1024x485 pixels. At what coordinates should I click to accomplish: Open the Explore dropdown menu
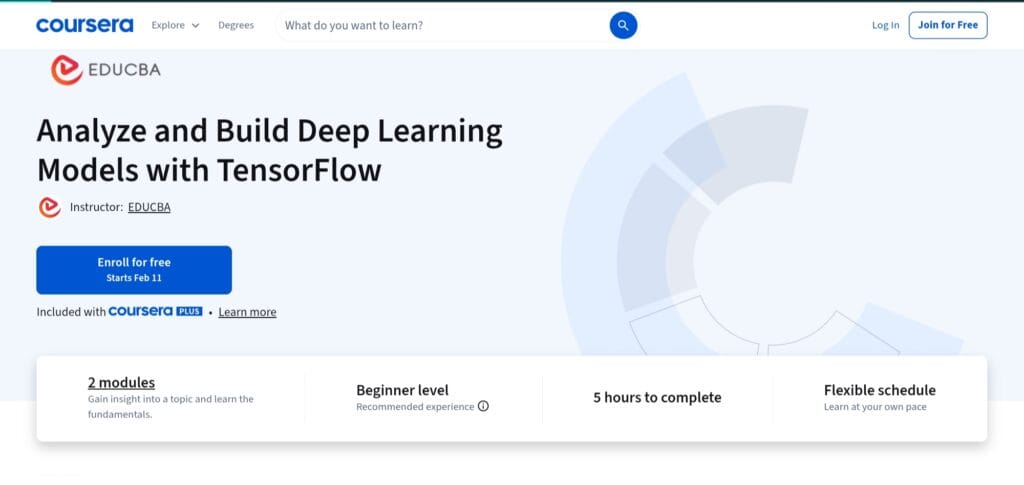click(x=175, y=25)
